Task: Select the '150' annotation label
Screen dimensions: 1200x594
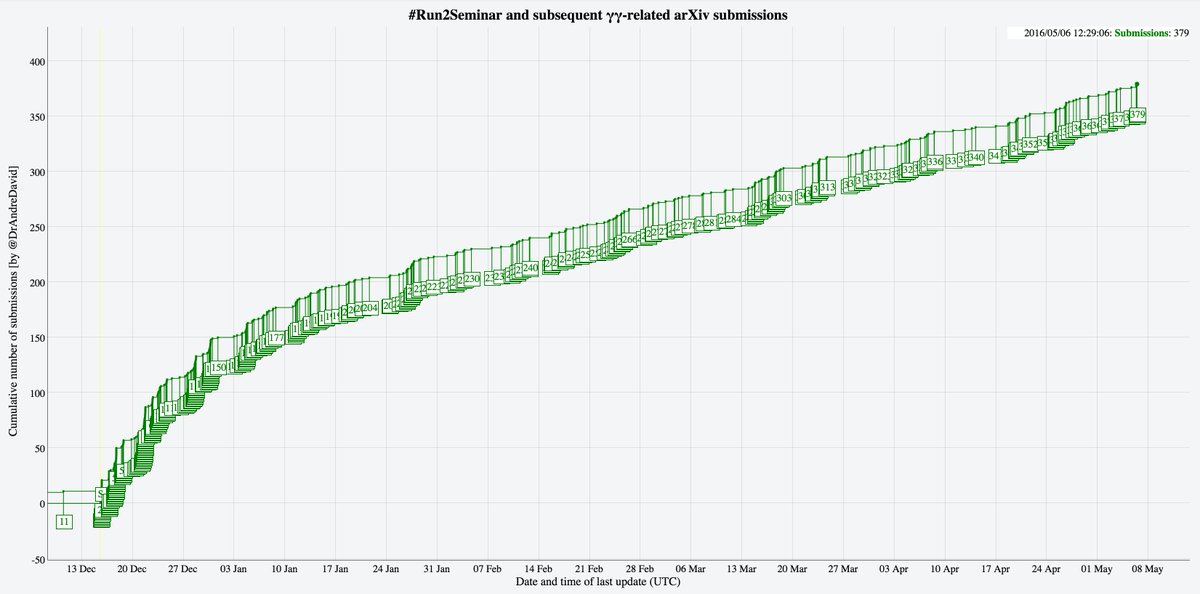Action: tap(217, 368)
